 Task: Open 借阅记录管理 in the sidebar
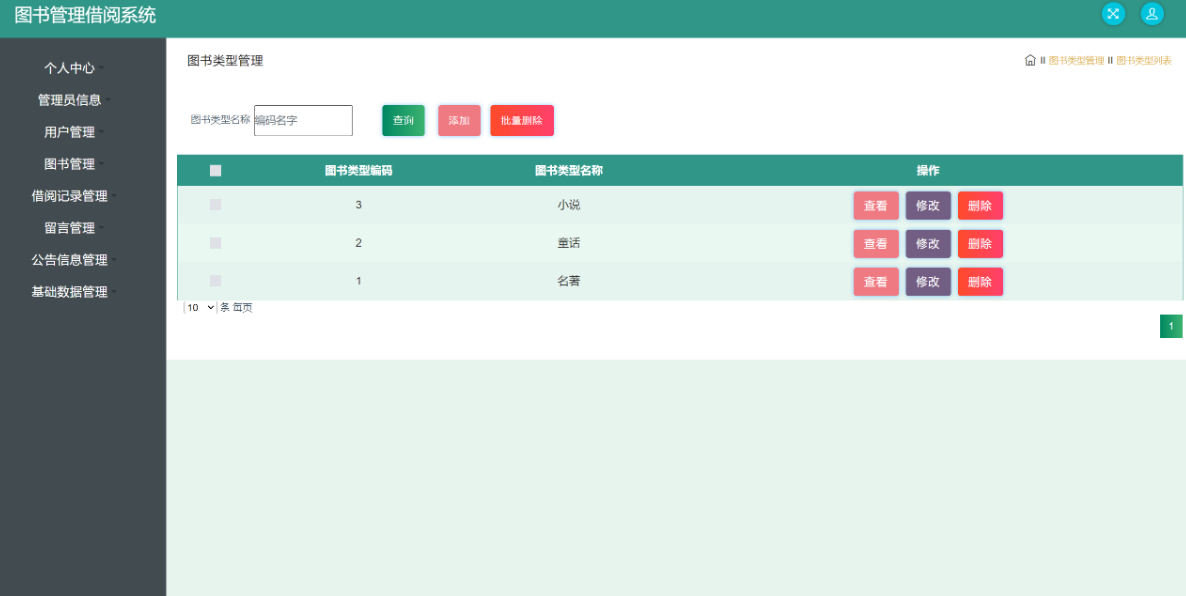(70, 196)
